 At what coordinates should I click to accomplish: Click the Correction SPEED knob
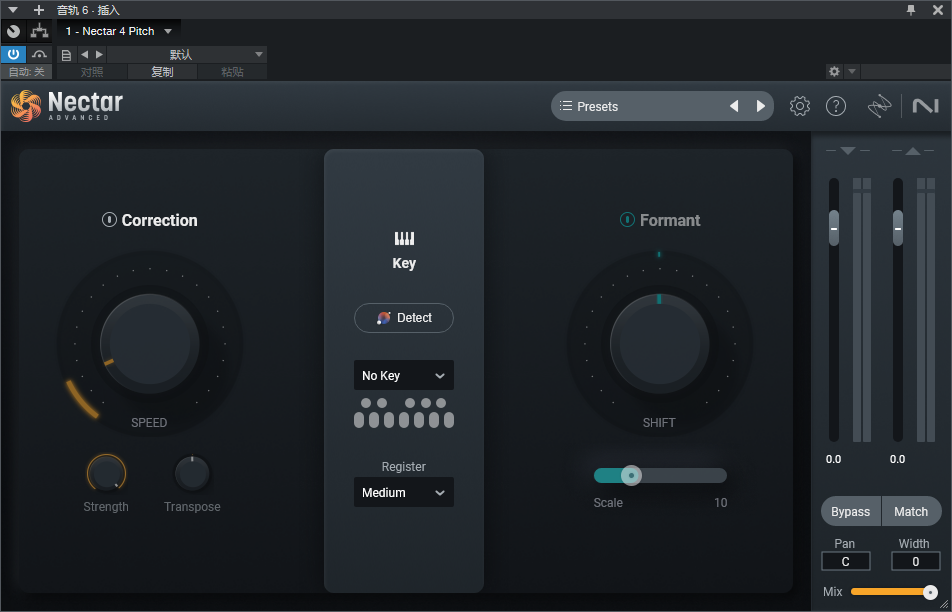(150, 344)
